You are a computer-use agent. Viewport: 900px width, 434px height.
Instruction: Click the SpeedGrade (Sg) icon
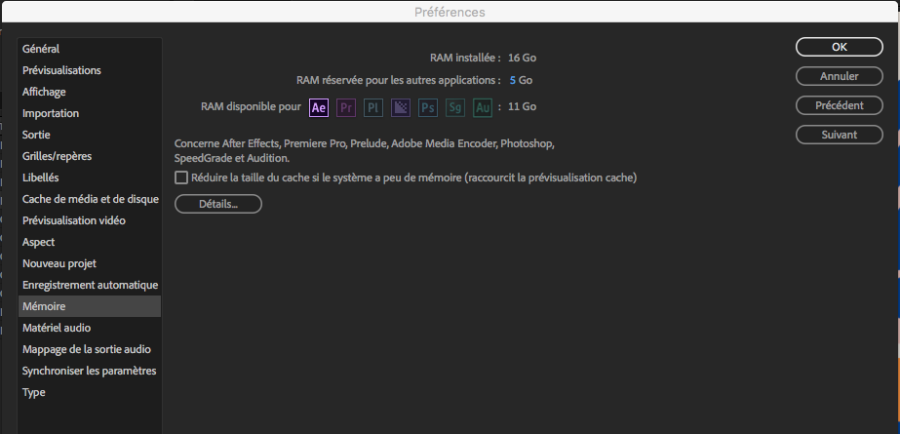(455, 107)
